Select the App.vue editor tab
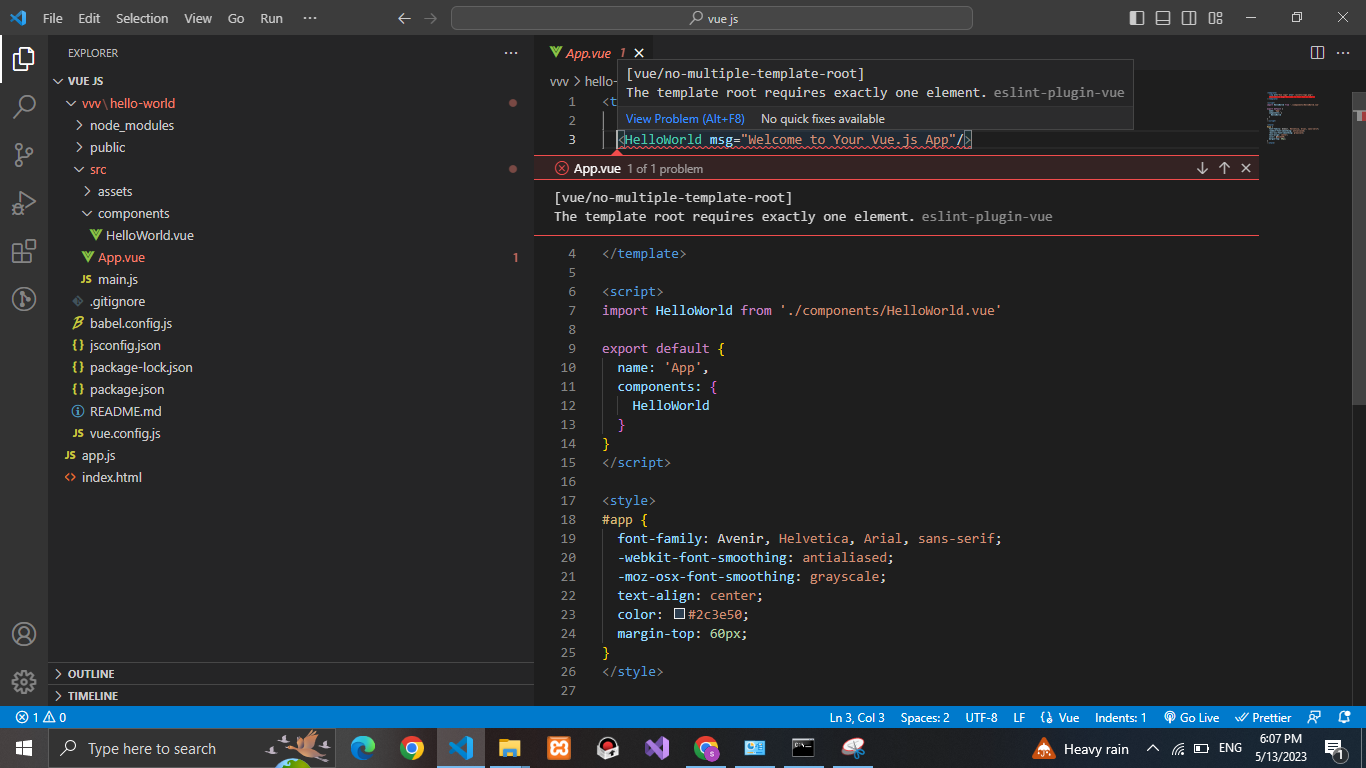 (588, 53)
